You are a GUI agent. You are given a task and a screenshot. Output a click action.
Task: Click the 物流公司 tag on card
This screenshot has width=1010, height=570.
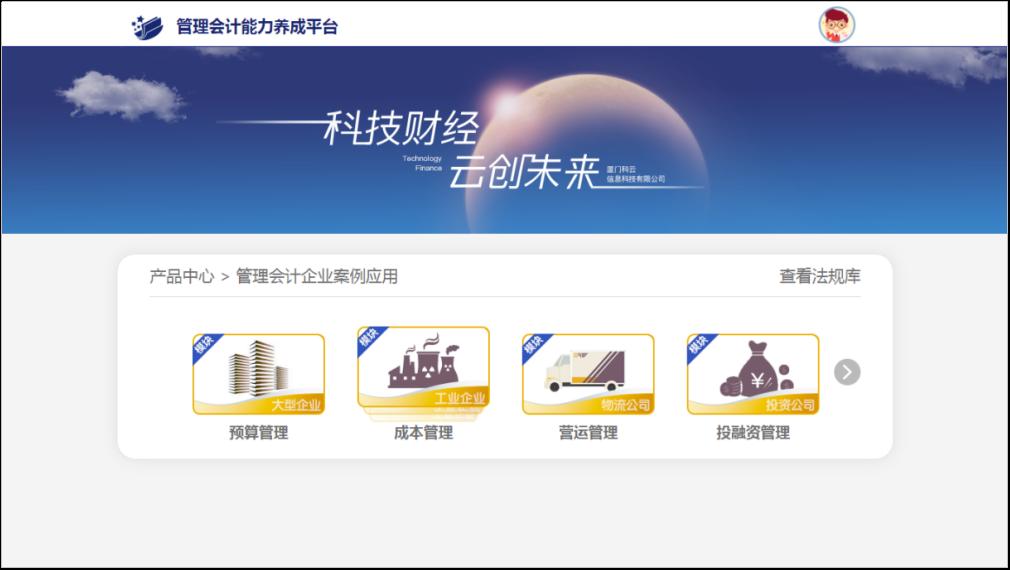coord(625,405)
